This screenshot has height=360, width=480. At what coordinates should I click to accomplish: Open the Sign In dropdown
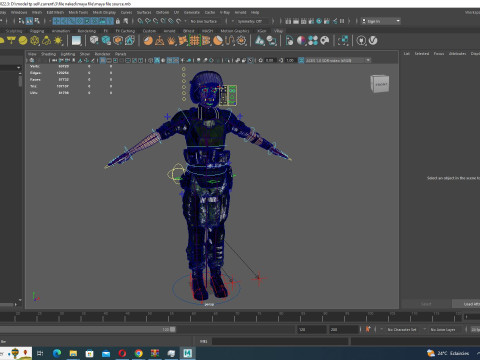click(x=381, y=21)
